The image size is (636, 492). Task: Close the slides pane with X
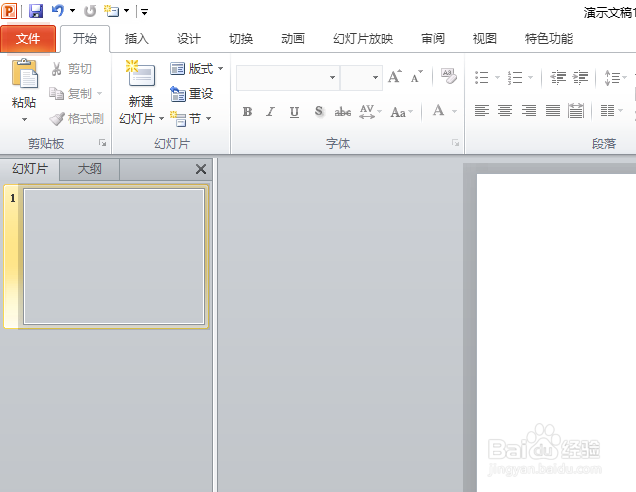[x=201, y=169]
